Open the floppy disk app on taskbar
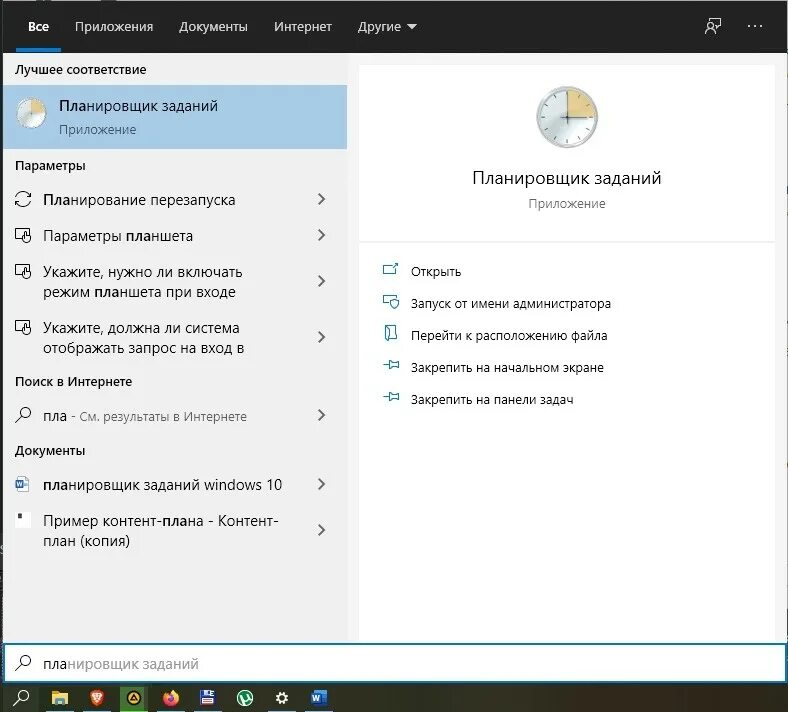The image size is (788, 712). [x=208, y=698]
